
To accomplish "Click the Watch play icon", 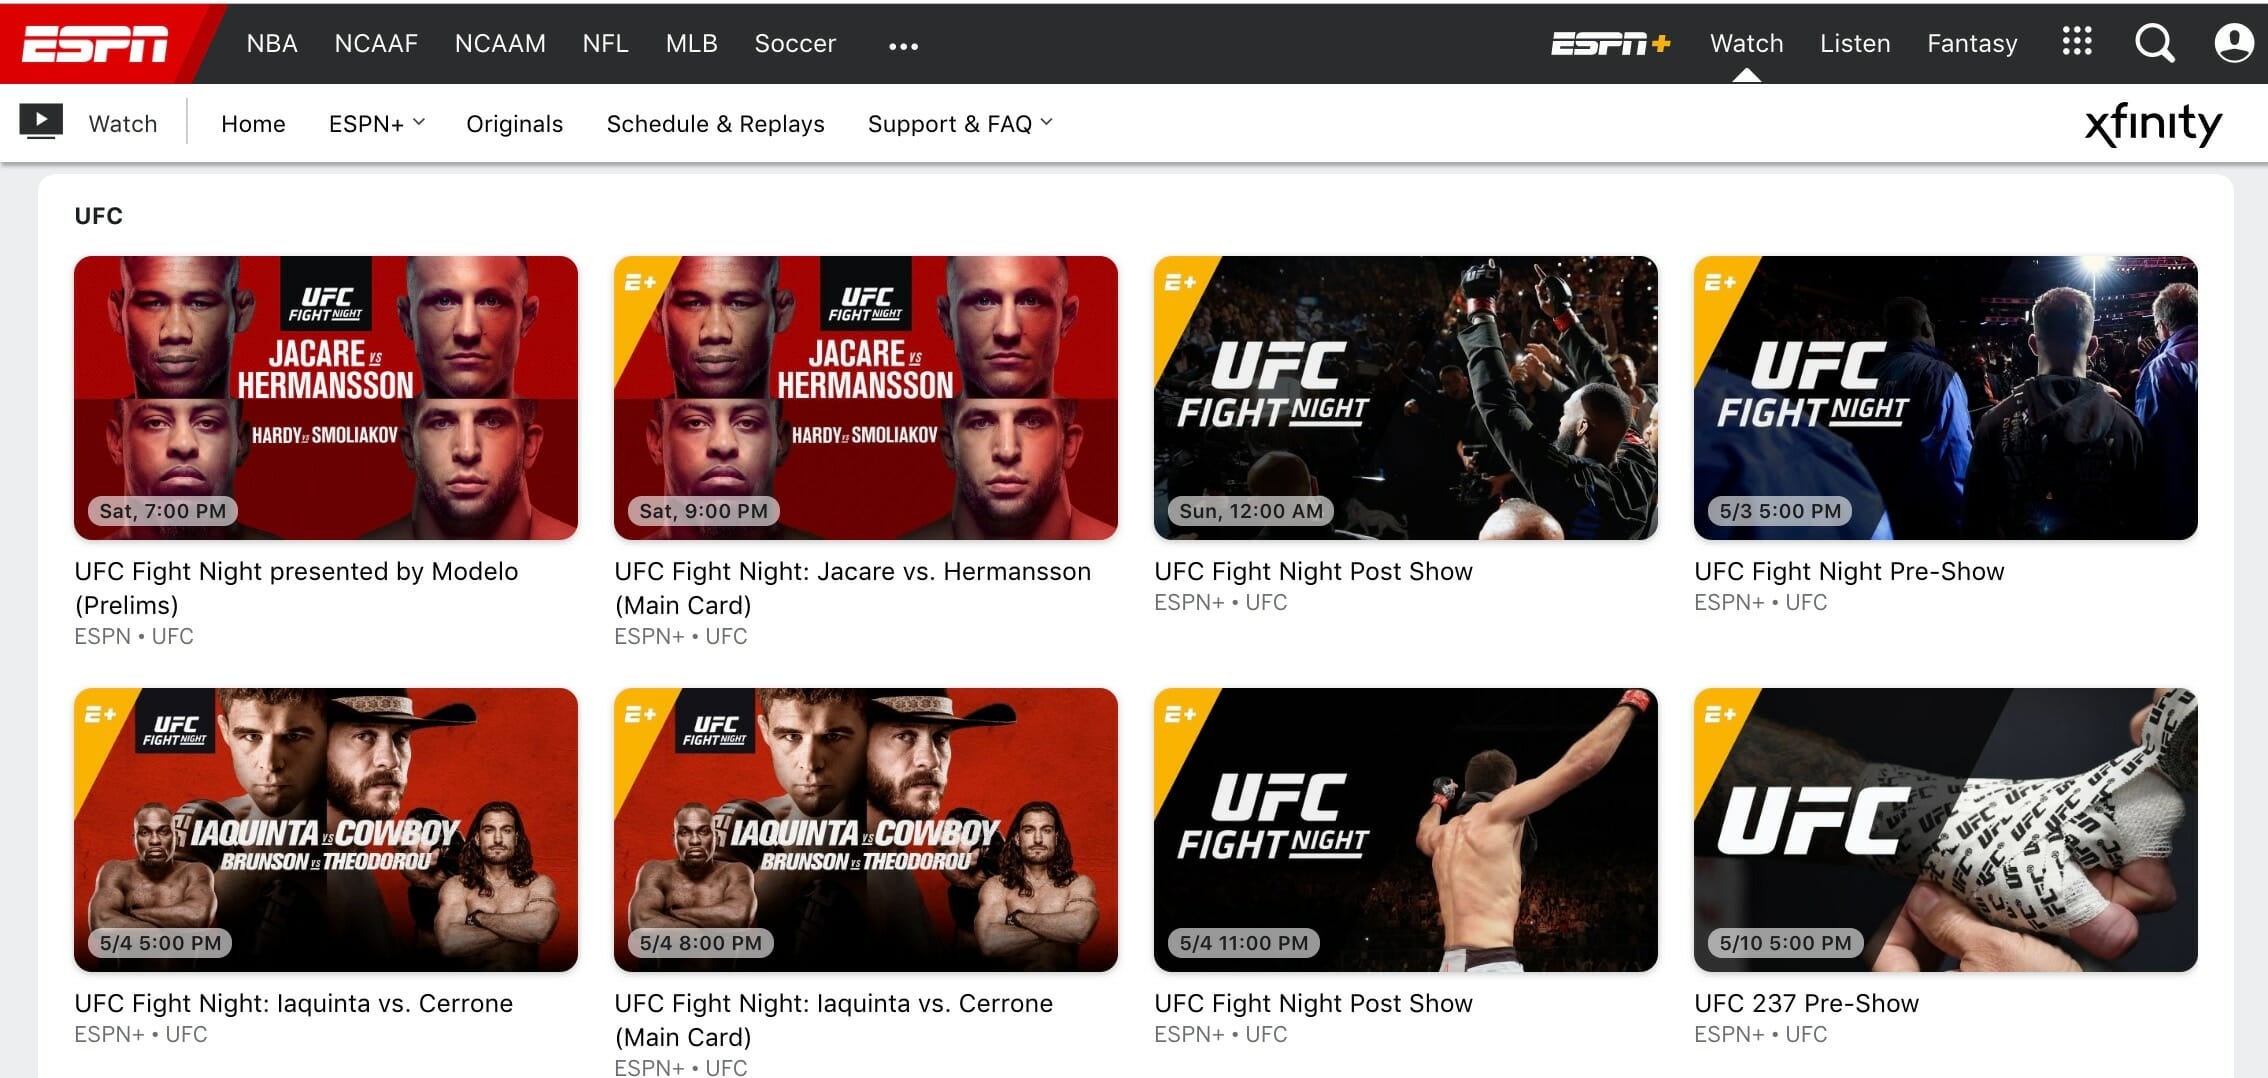I will 41,122.
